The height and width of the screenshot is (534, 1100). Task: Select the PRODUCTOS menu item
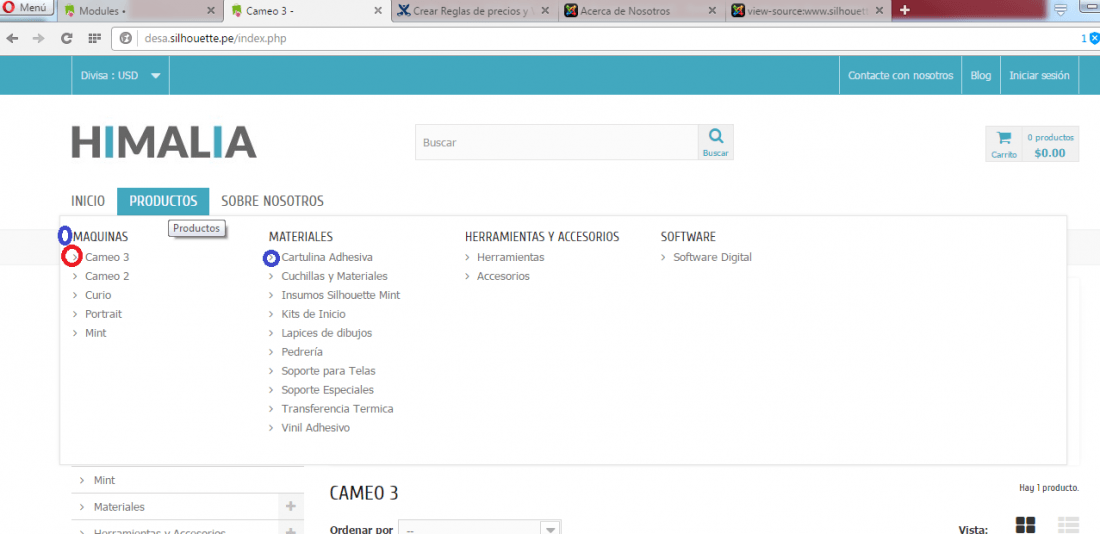(163, 201)
